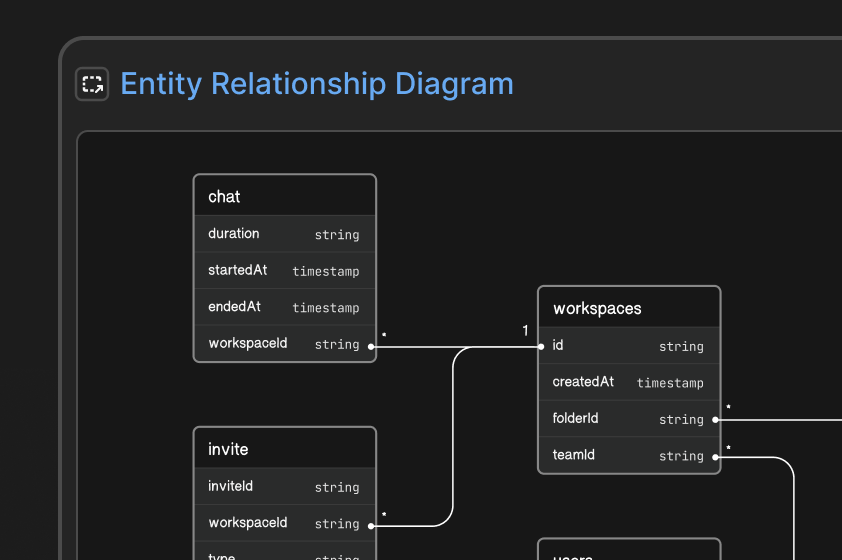The image size is (842, 560).
Task: Click the folderId row in workspaces
Action: point(629,419)
